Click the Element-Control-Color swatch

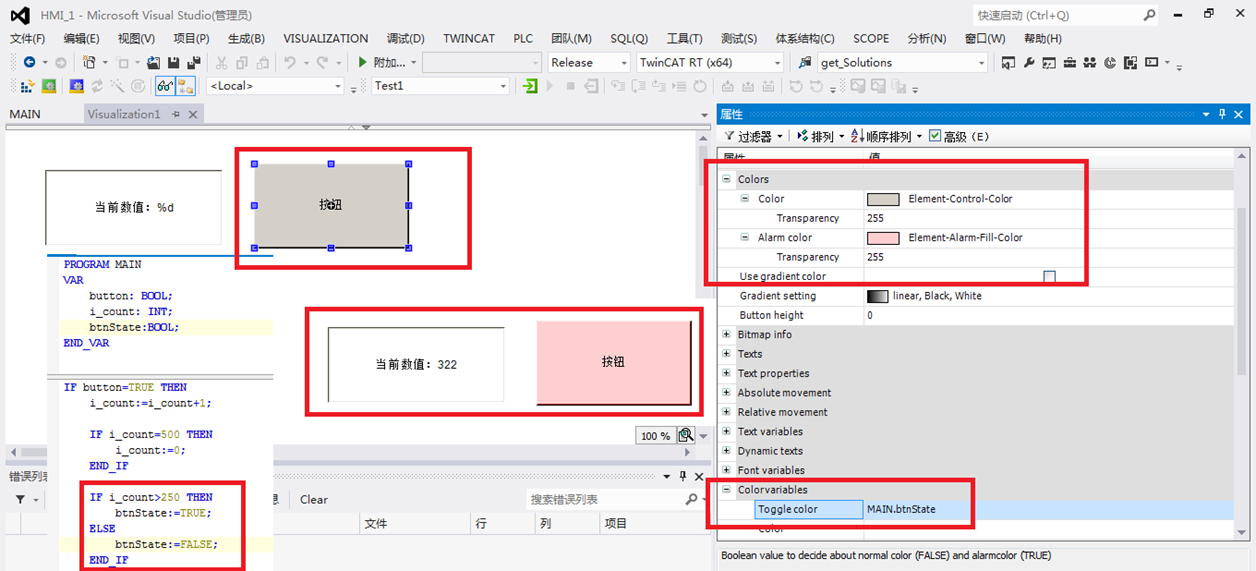pos(883,199)
